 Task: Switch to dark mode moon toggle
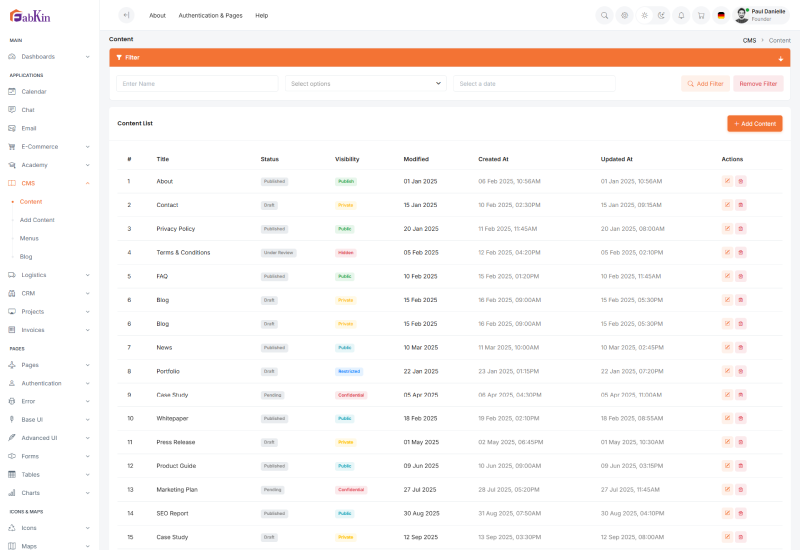pos(661,15)
